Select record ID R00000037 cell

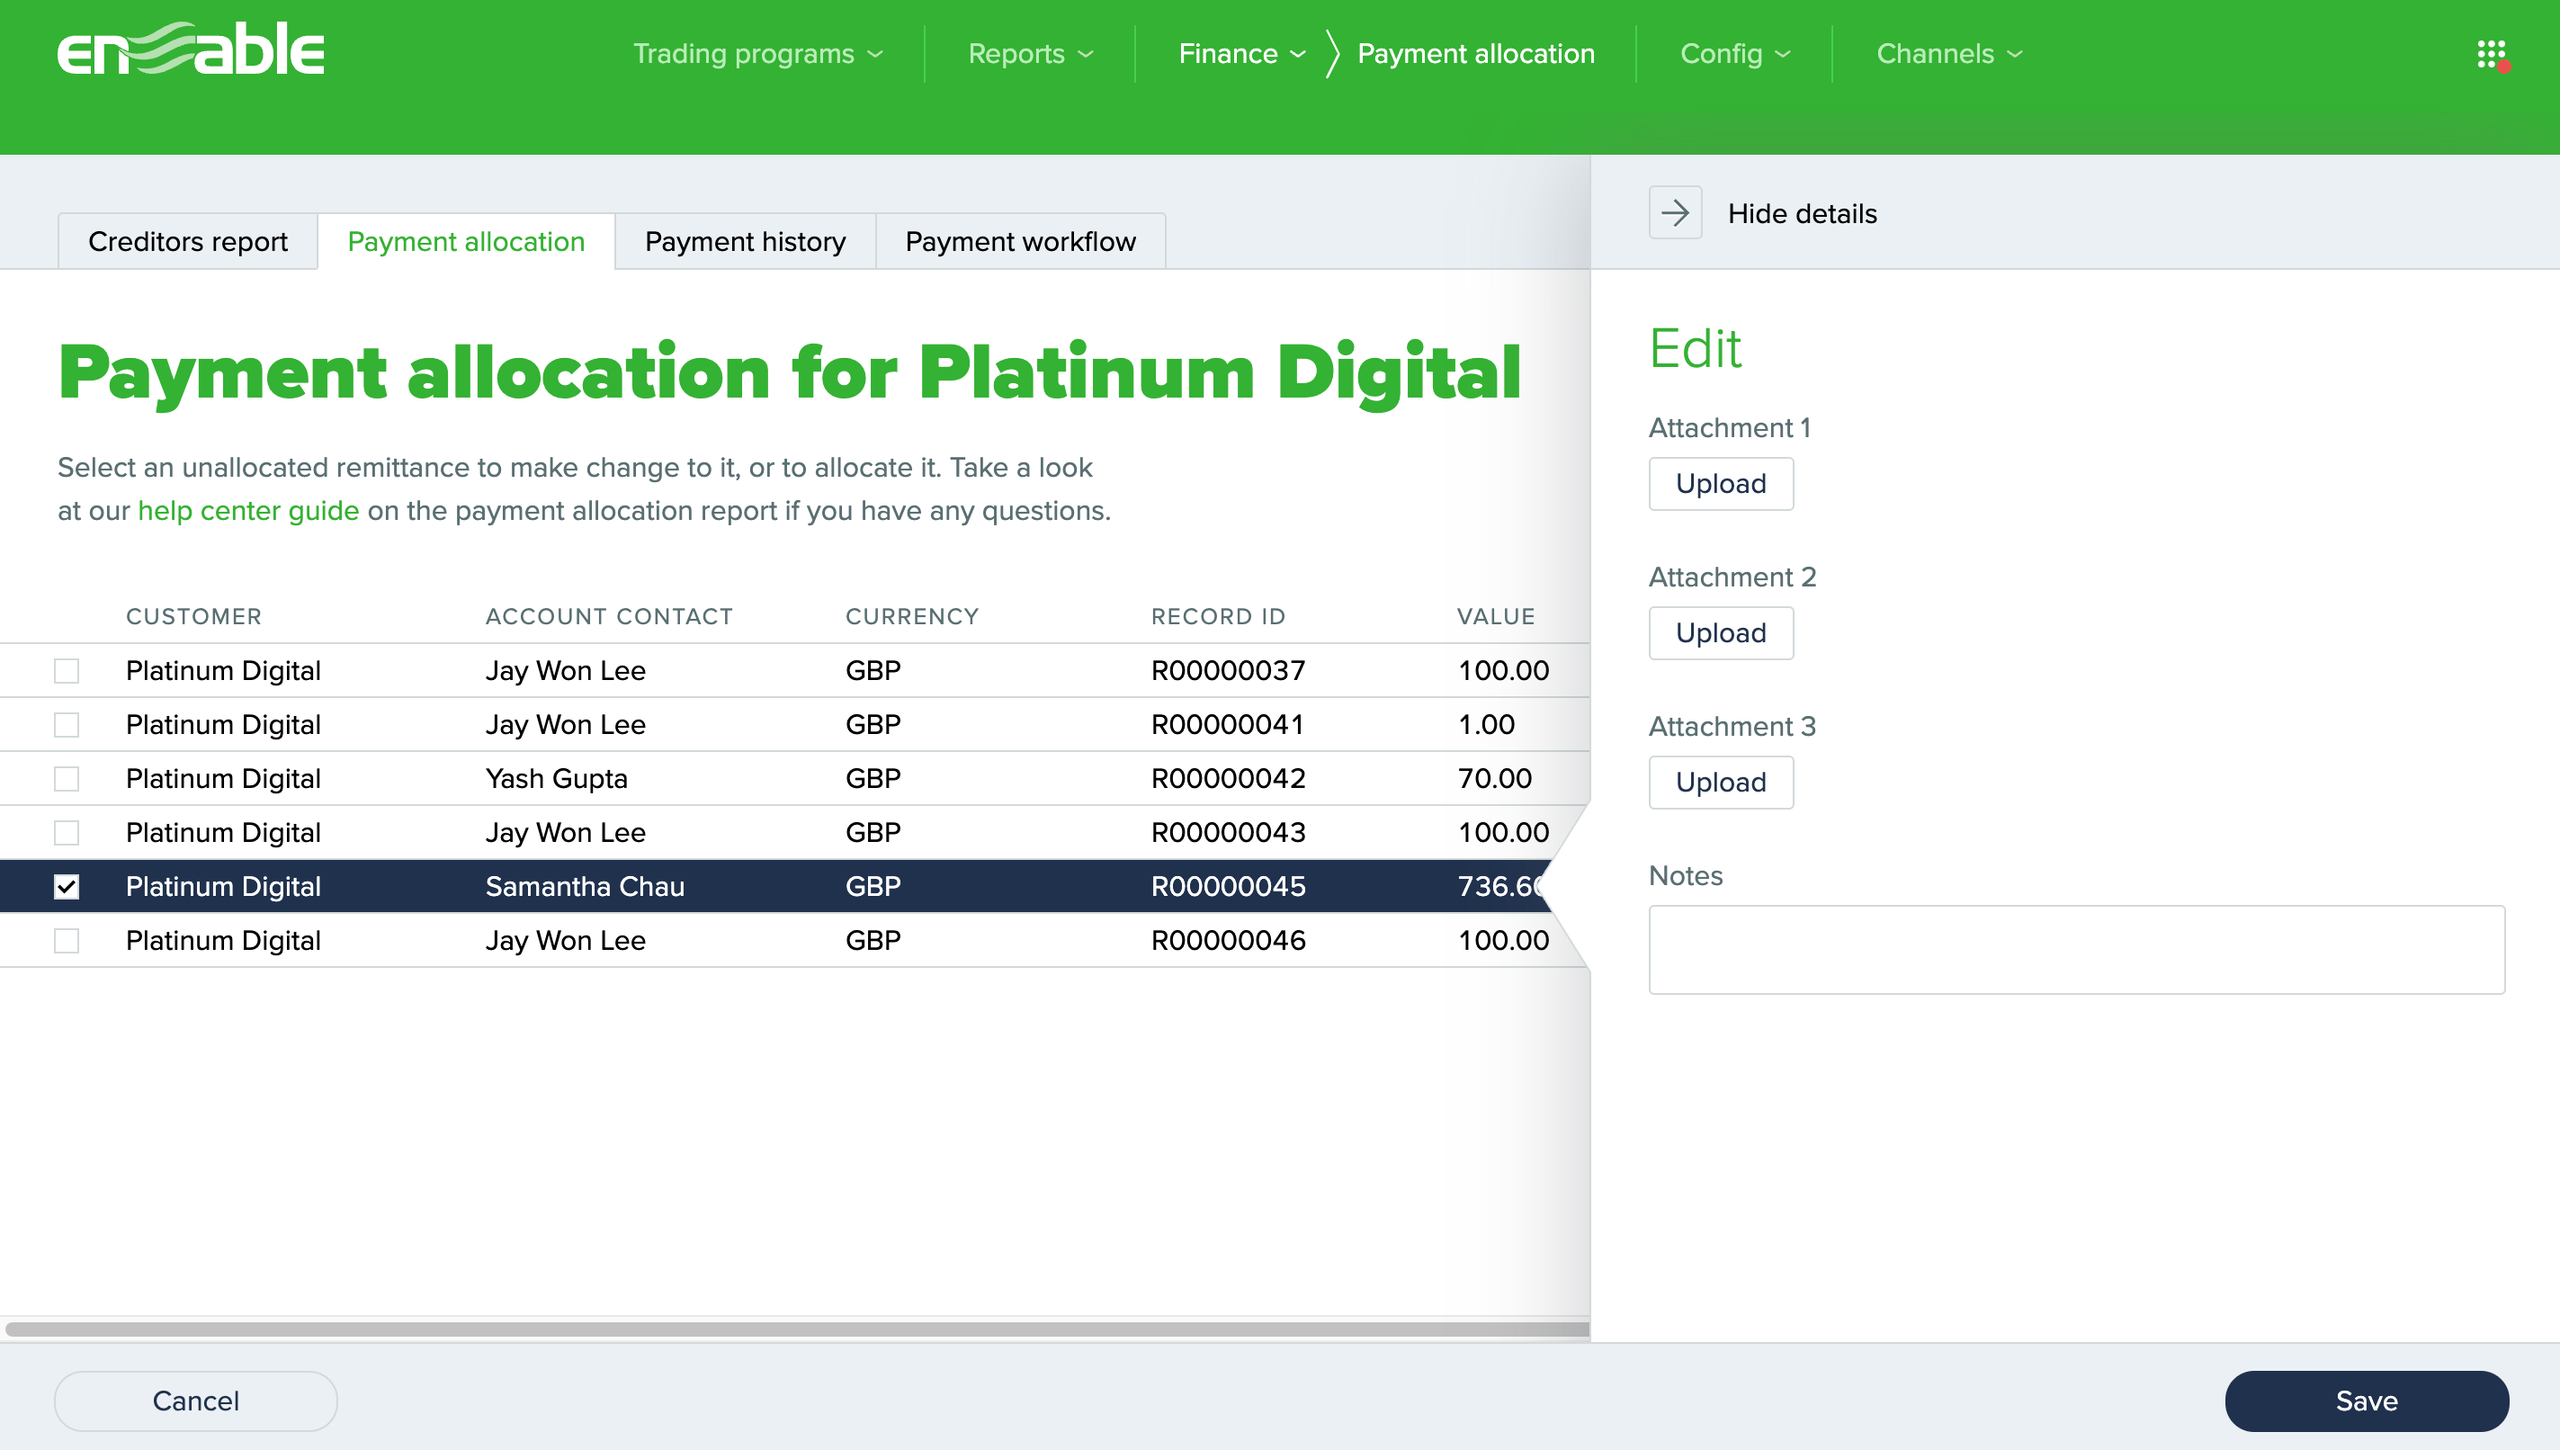[1228, 671]
